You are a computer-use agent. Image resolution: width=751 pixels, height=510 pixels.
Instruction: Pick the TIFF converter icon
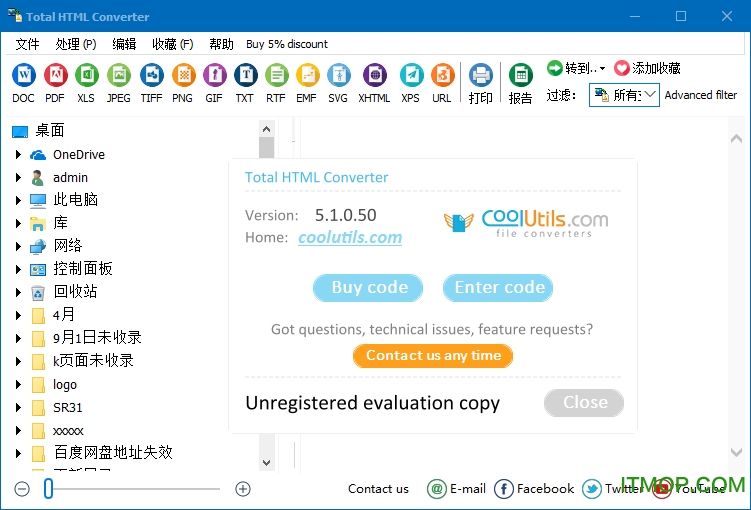coord(151,75)
